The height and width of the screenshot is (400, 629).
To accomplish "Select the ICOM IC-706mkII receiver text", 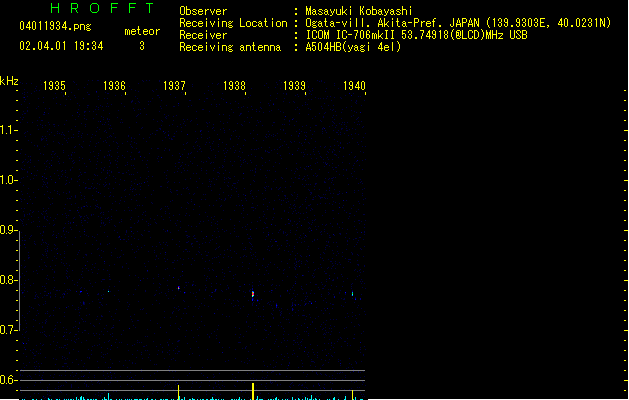I will [416, 35].
